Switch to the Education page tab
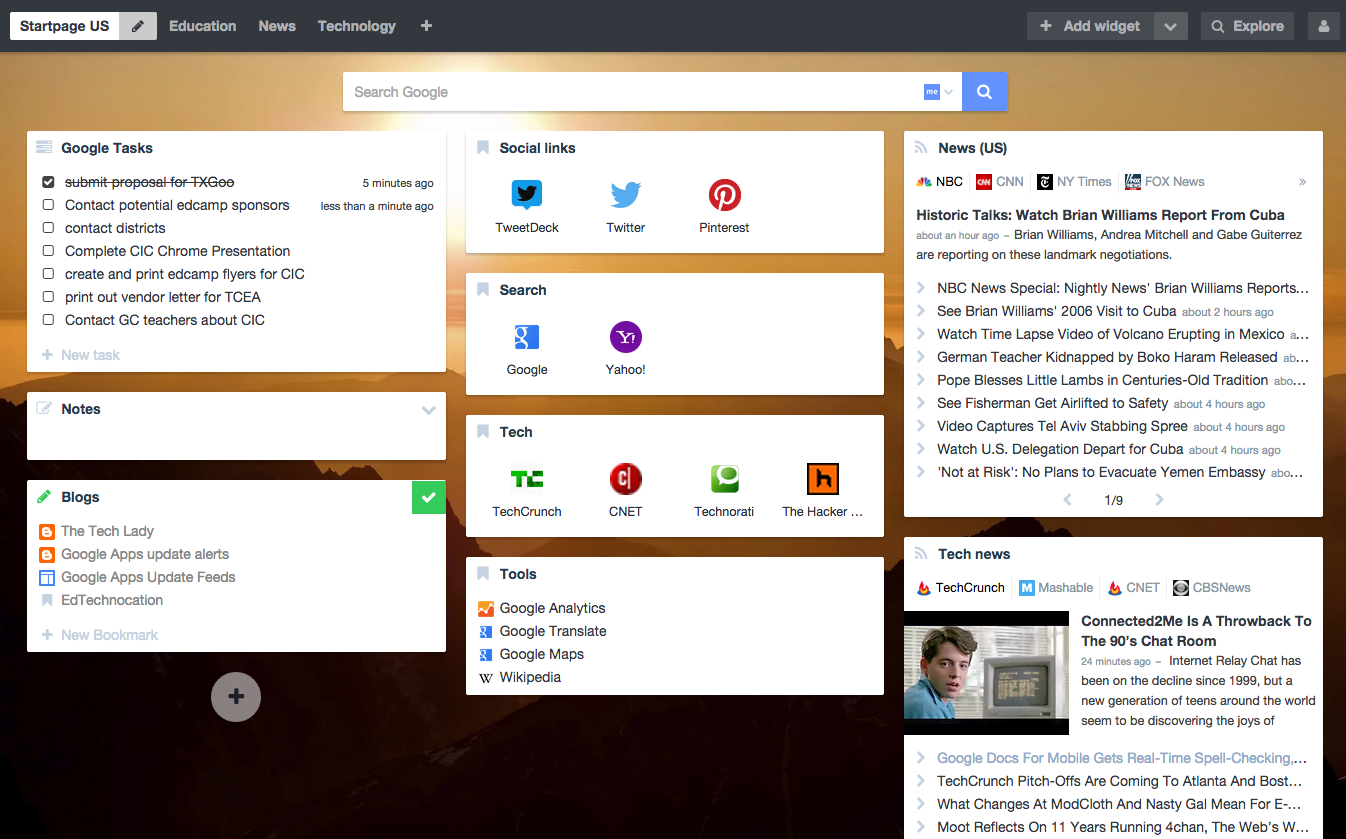The width and height of the screenshot is (1346, 839). click(x=202, y=26)
